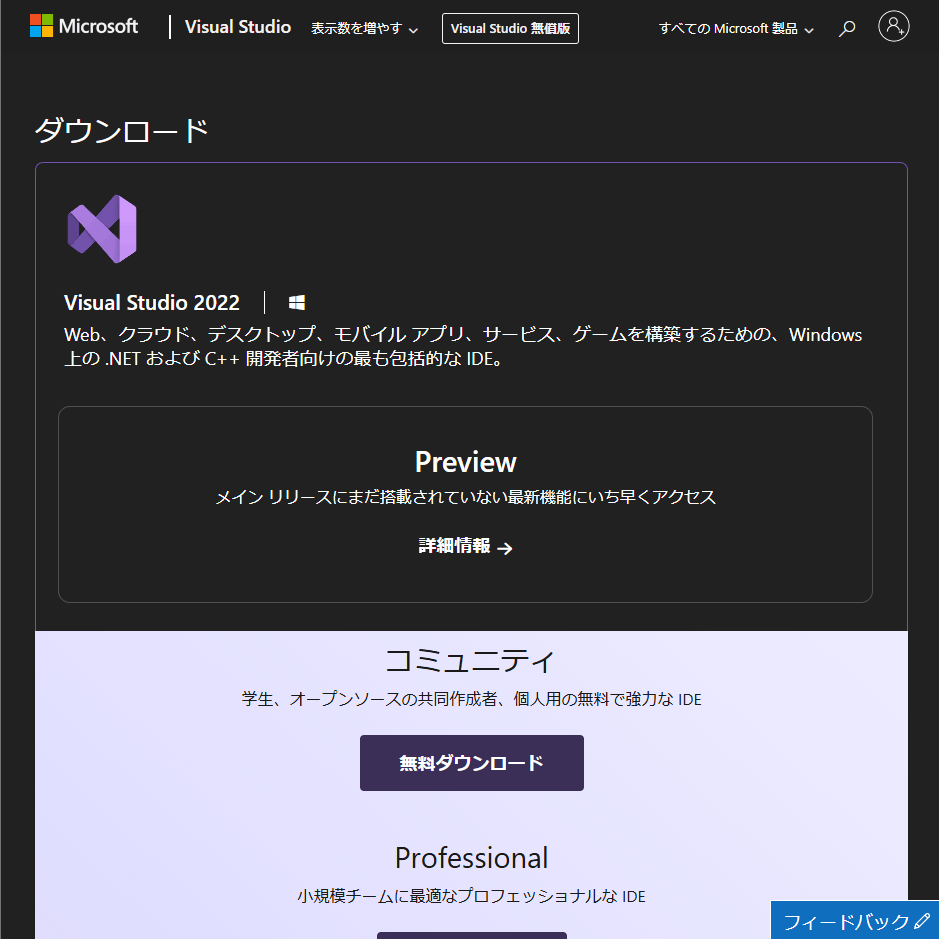
Task: Open the Visual Studio header link
Action: coord(238,27)
